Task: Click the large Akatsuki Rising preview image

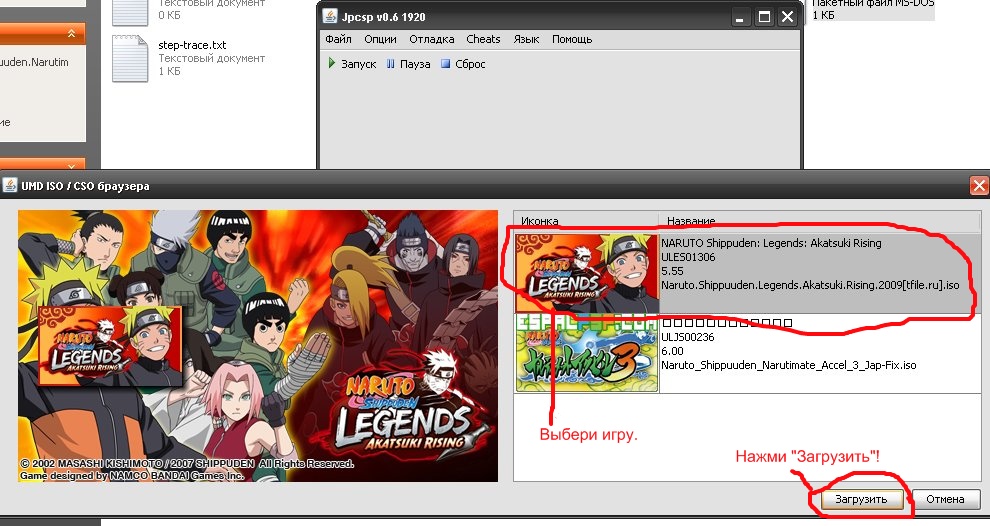Action: click(x=258, y=346)
